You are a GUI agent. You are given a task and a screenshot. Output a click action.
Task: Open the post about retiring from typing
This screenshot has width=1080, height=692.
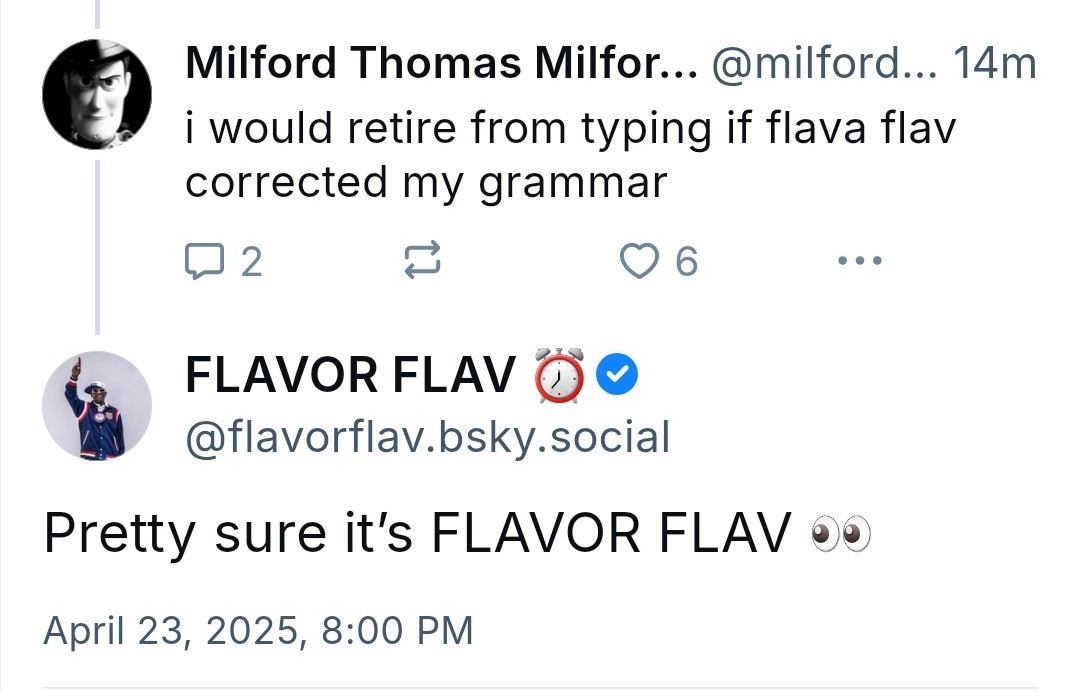point(570,155)
